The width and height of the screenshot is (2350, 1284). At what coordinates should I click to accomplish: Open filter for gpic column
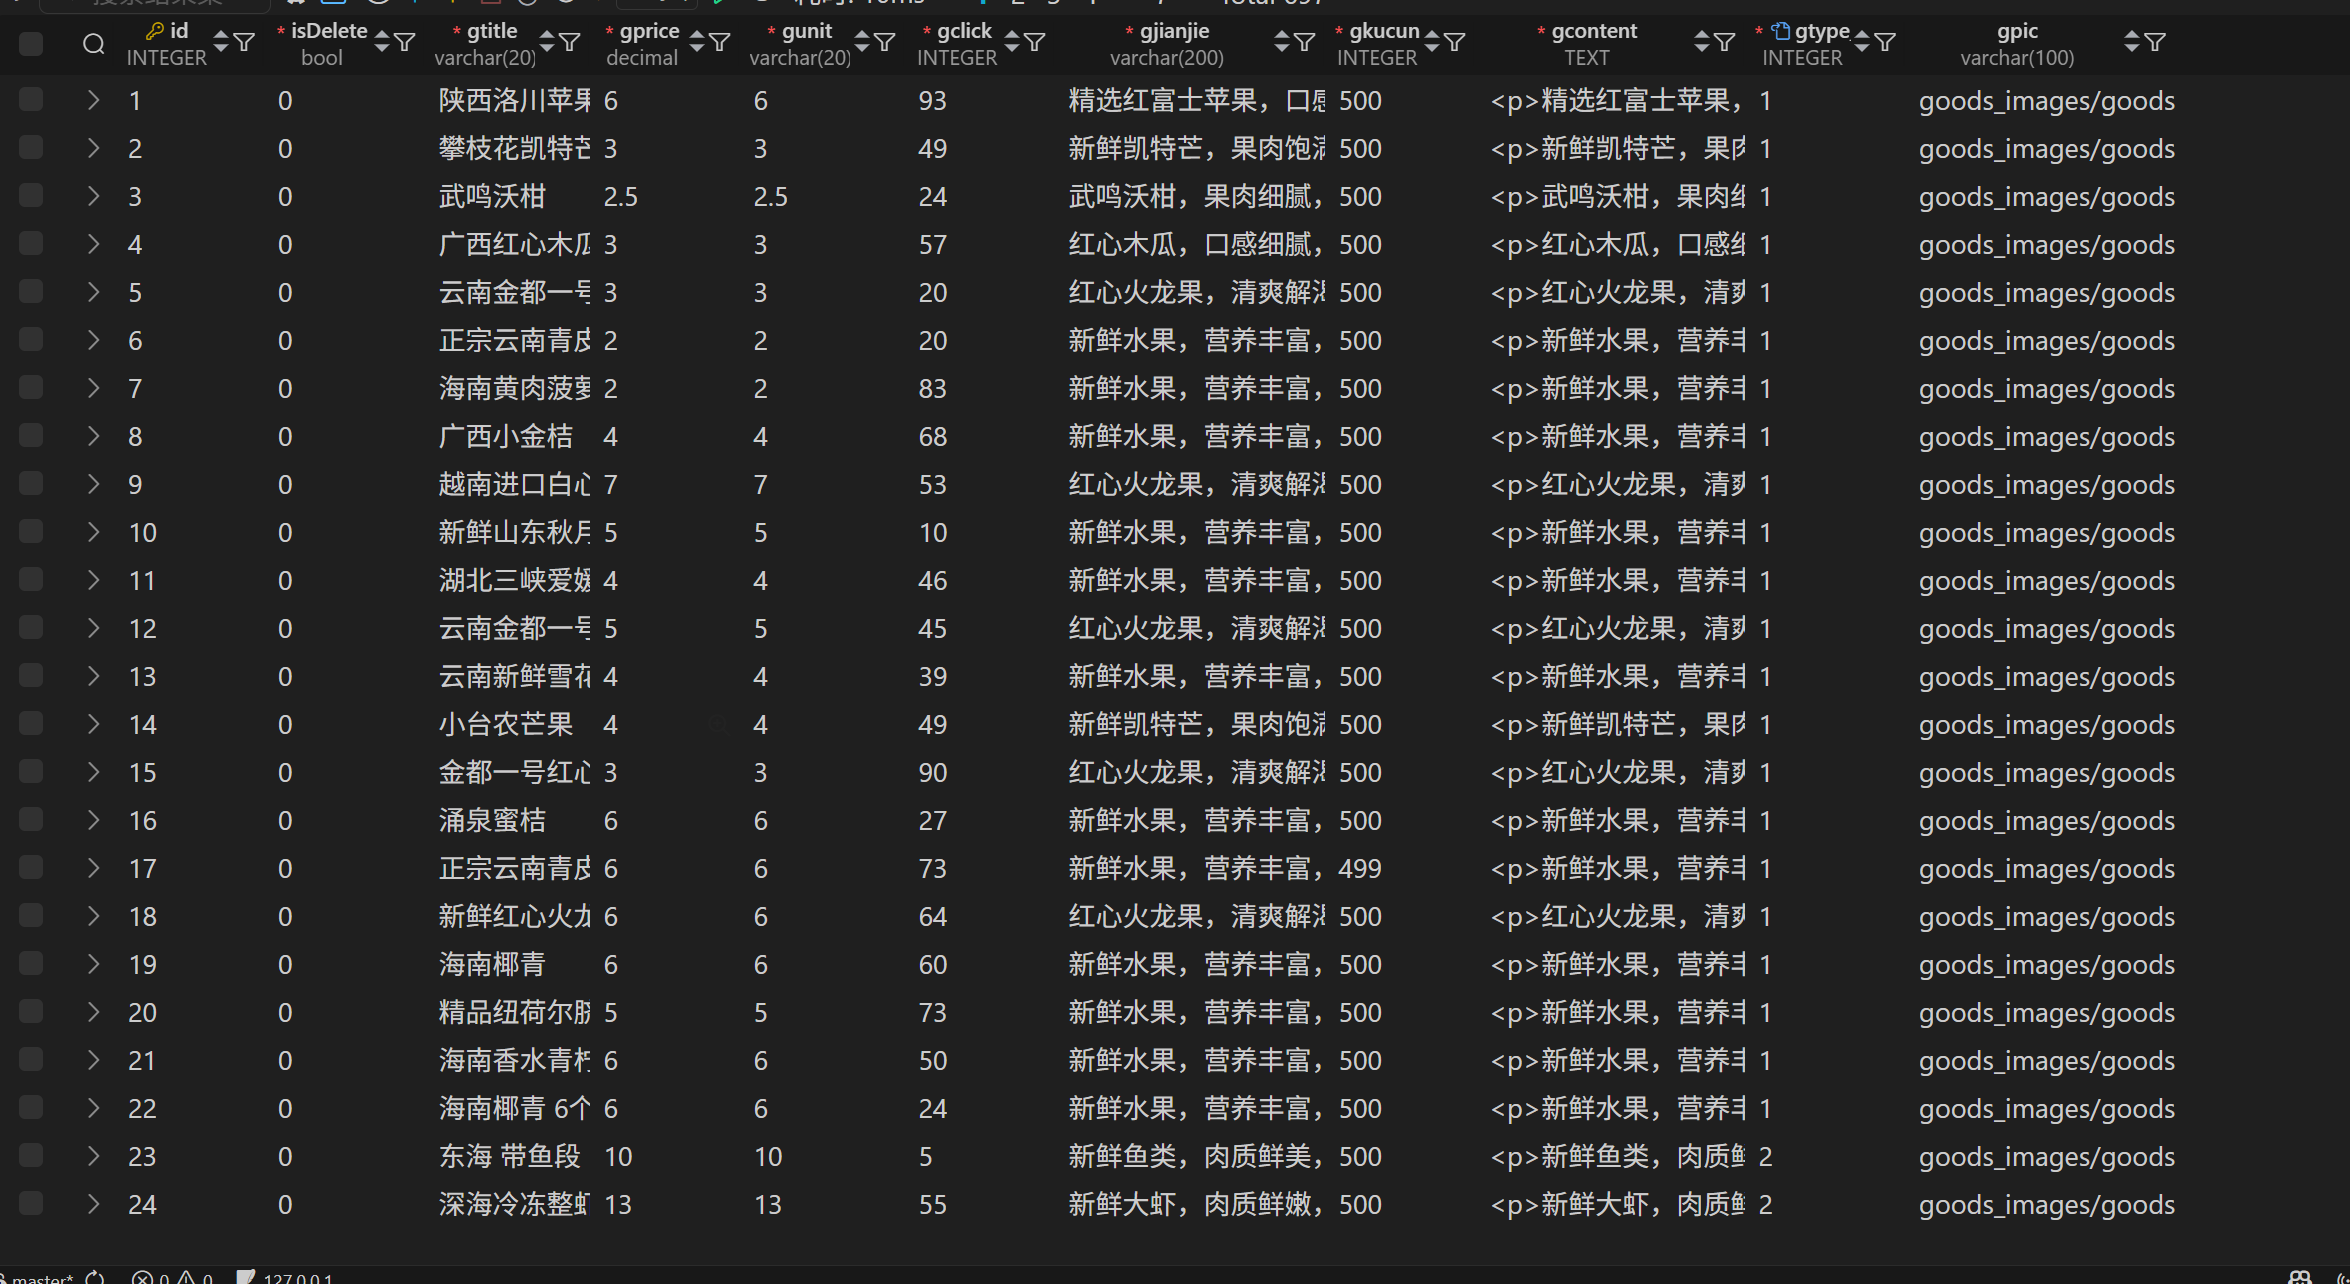click(2156, 42)
